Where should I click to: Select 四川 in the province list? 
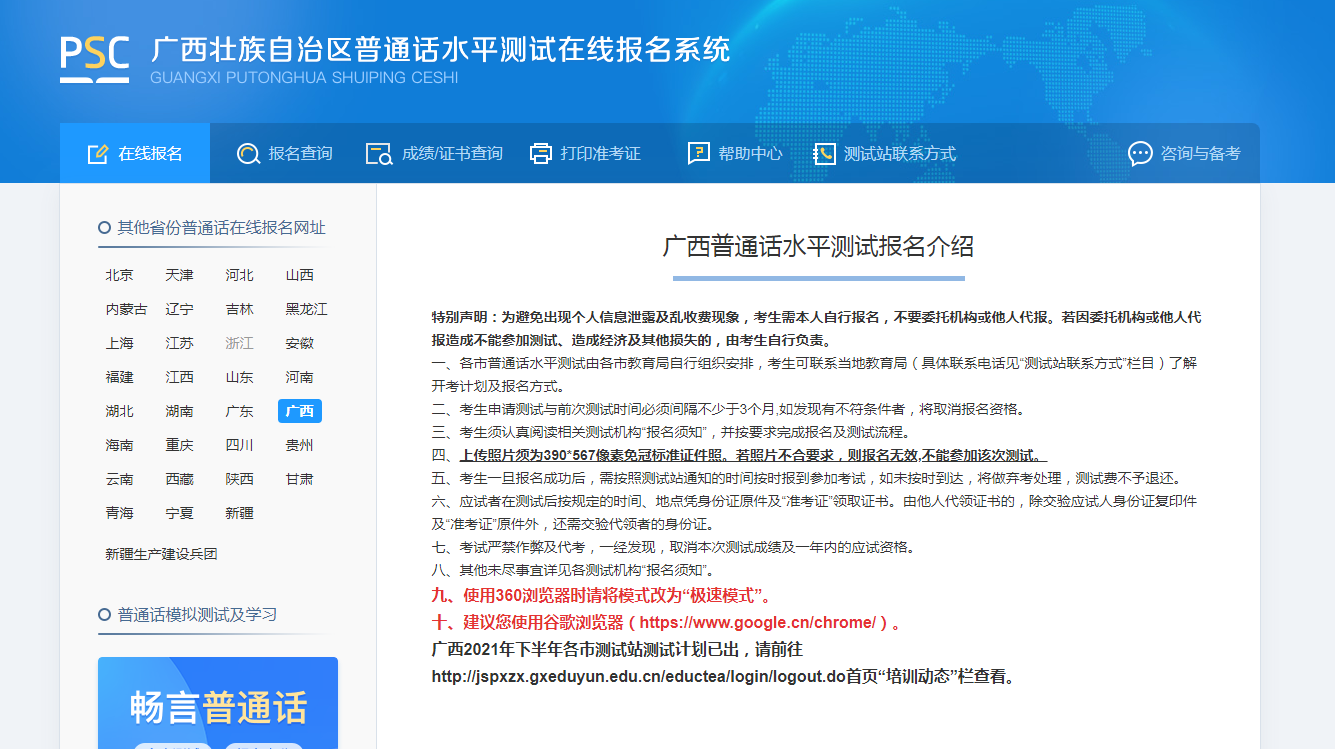(239, 445)
